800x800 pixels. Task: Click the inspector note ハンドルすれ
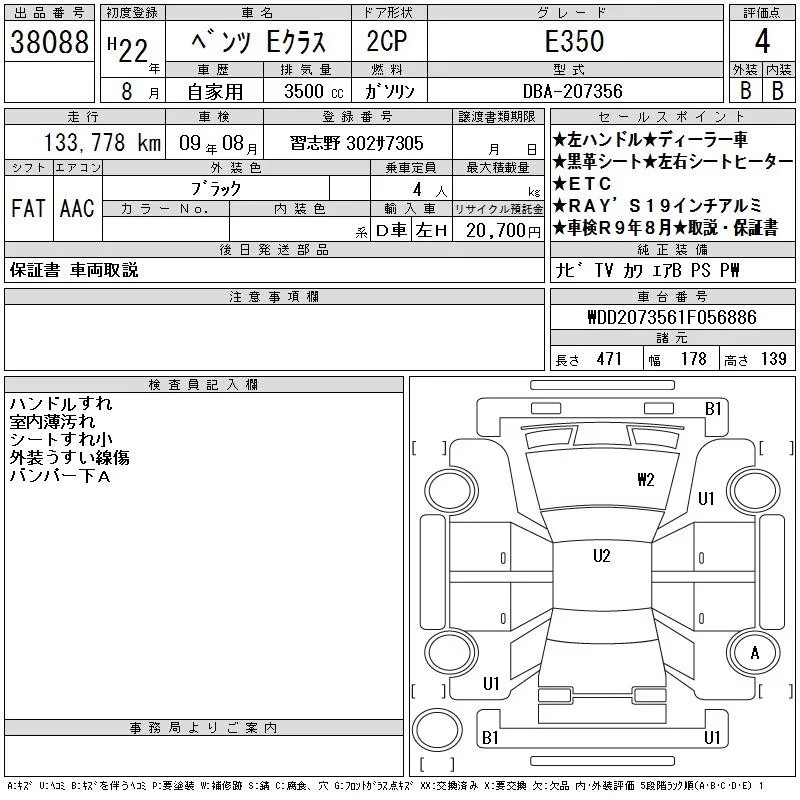pos(61,404)
